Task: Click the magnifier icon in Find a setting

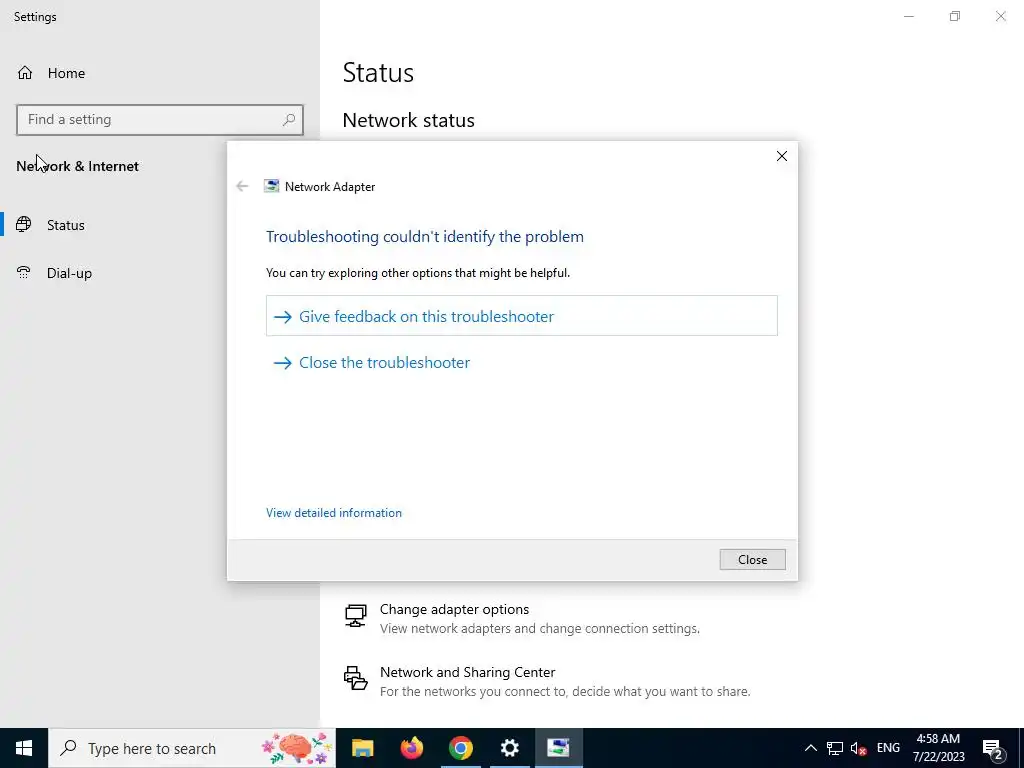Action: point(289,120)
